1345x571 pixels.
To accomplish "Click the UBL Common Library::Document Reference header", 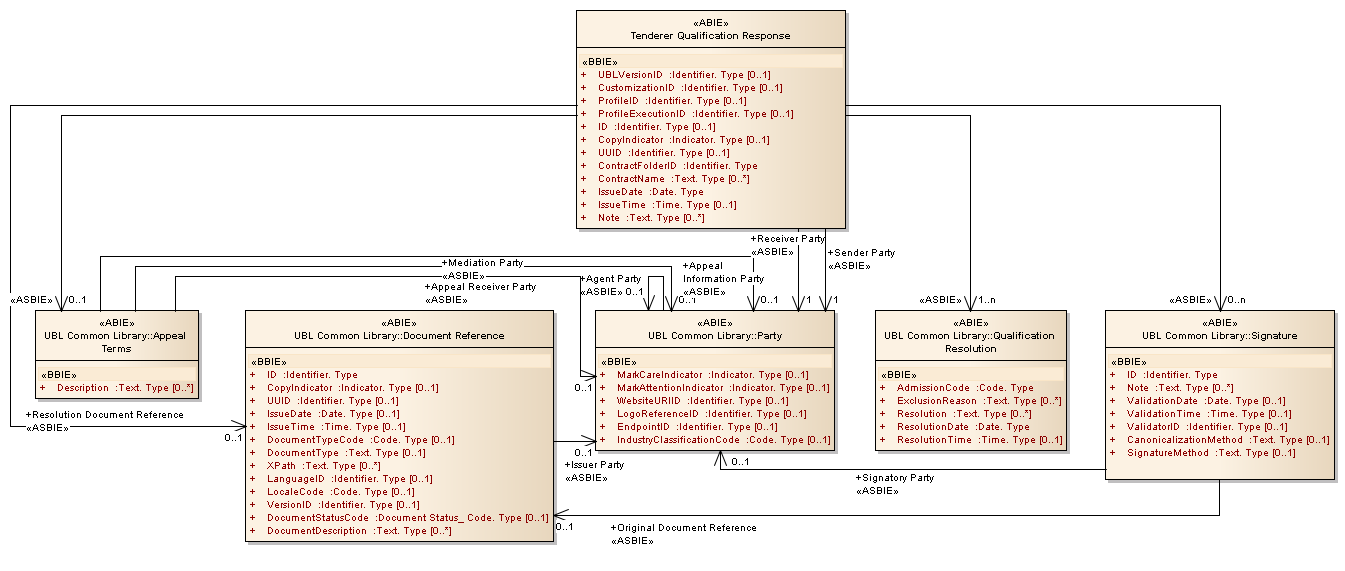I will click(399, 336).
